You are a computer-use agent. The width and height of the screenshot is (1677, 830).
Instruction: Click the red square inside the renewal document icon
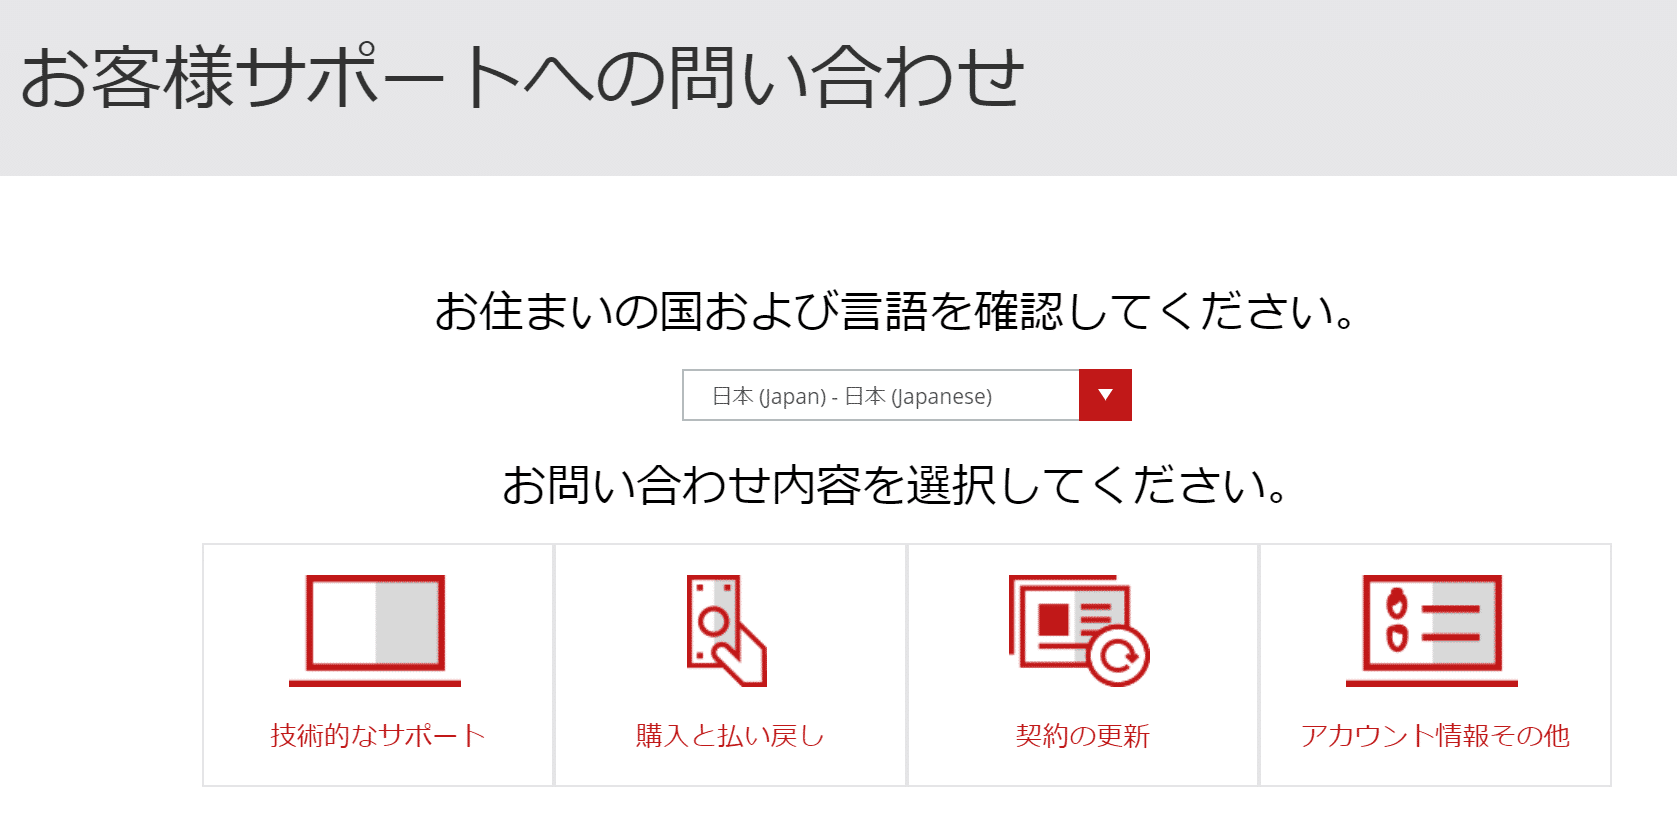[x=1053, y=619]
